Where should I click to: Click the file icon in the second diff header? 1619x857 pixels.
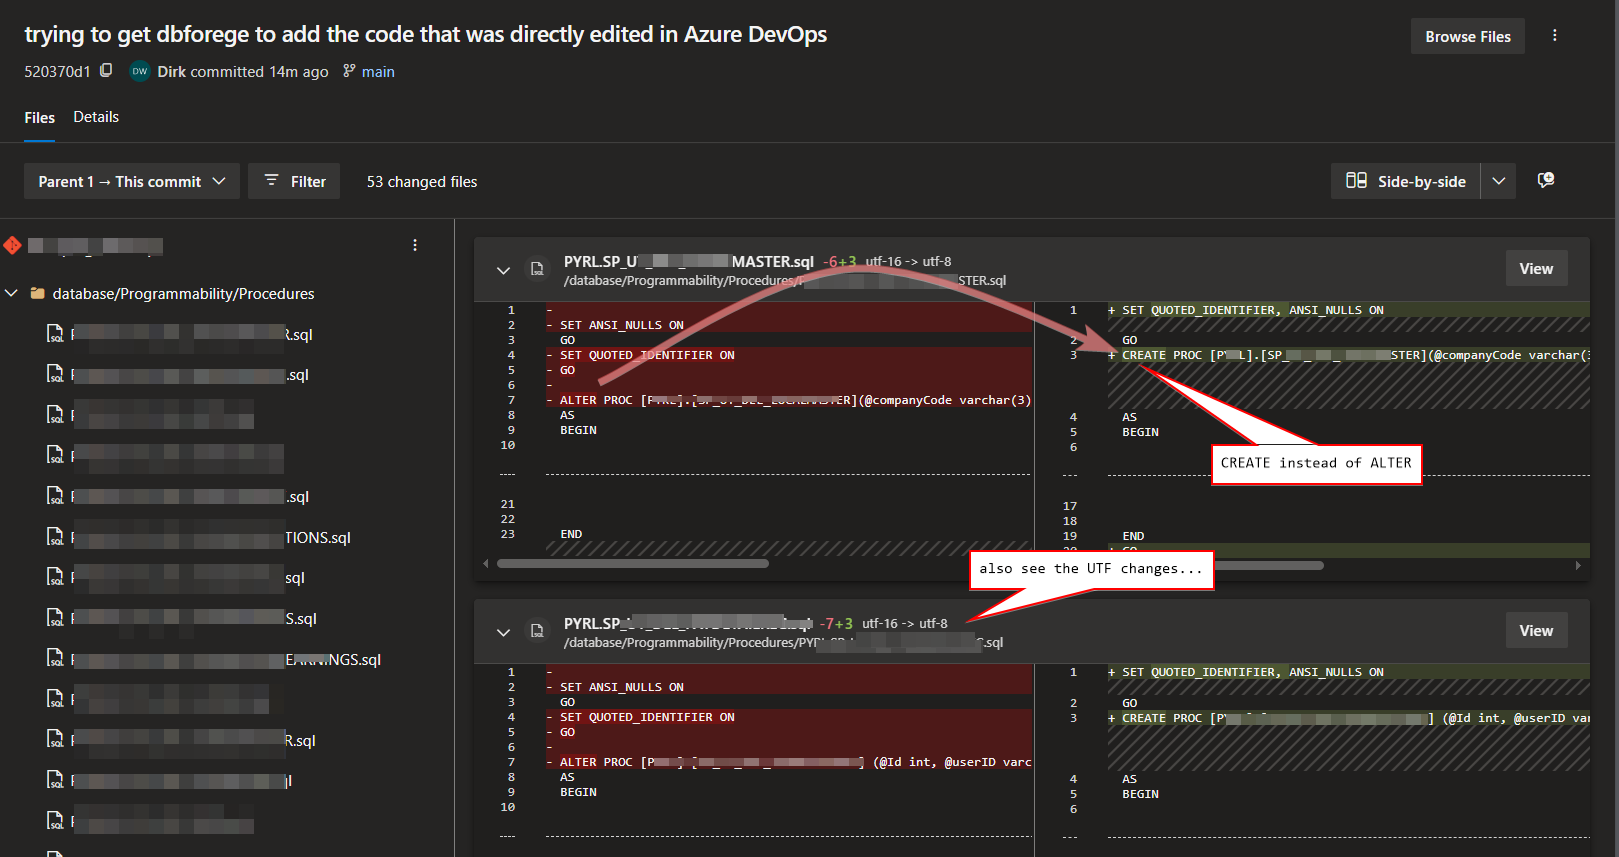537,631
